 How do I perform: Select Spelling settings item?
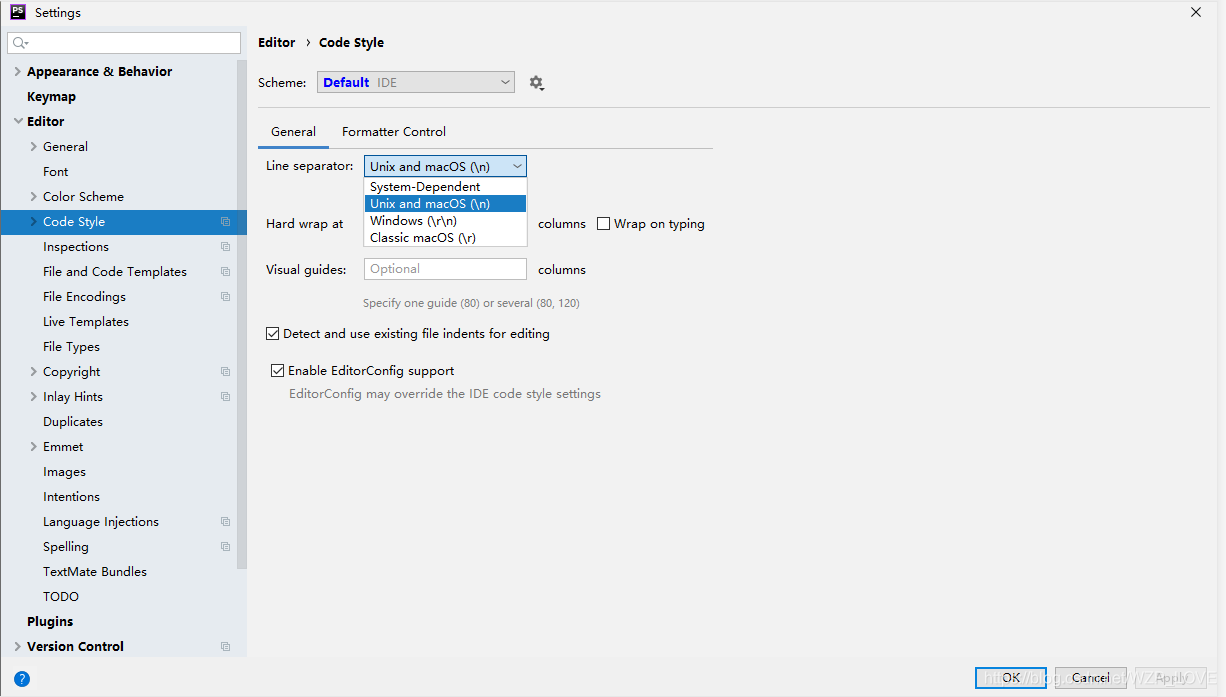(66, 547)
